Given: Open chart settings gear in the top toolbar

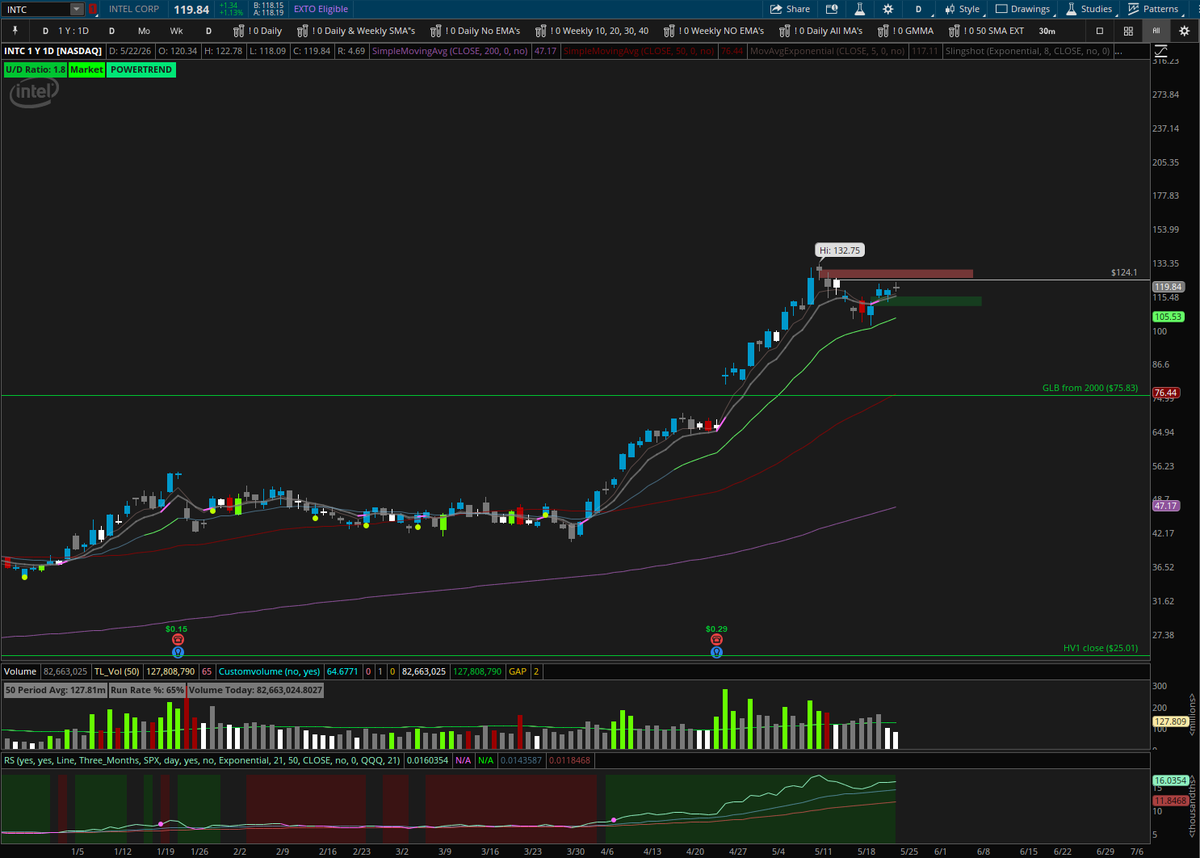Looking at the screenshot, I should point(887,9).
